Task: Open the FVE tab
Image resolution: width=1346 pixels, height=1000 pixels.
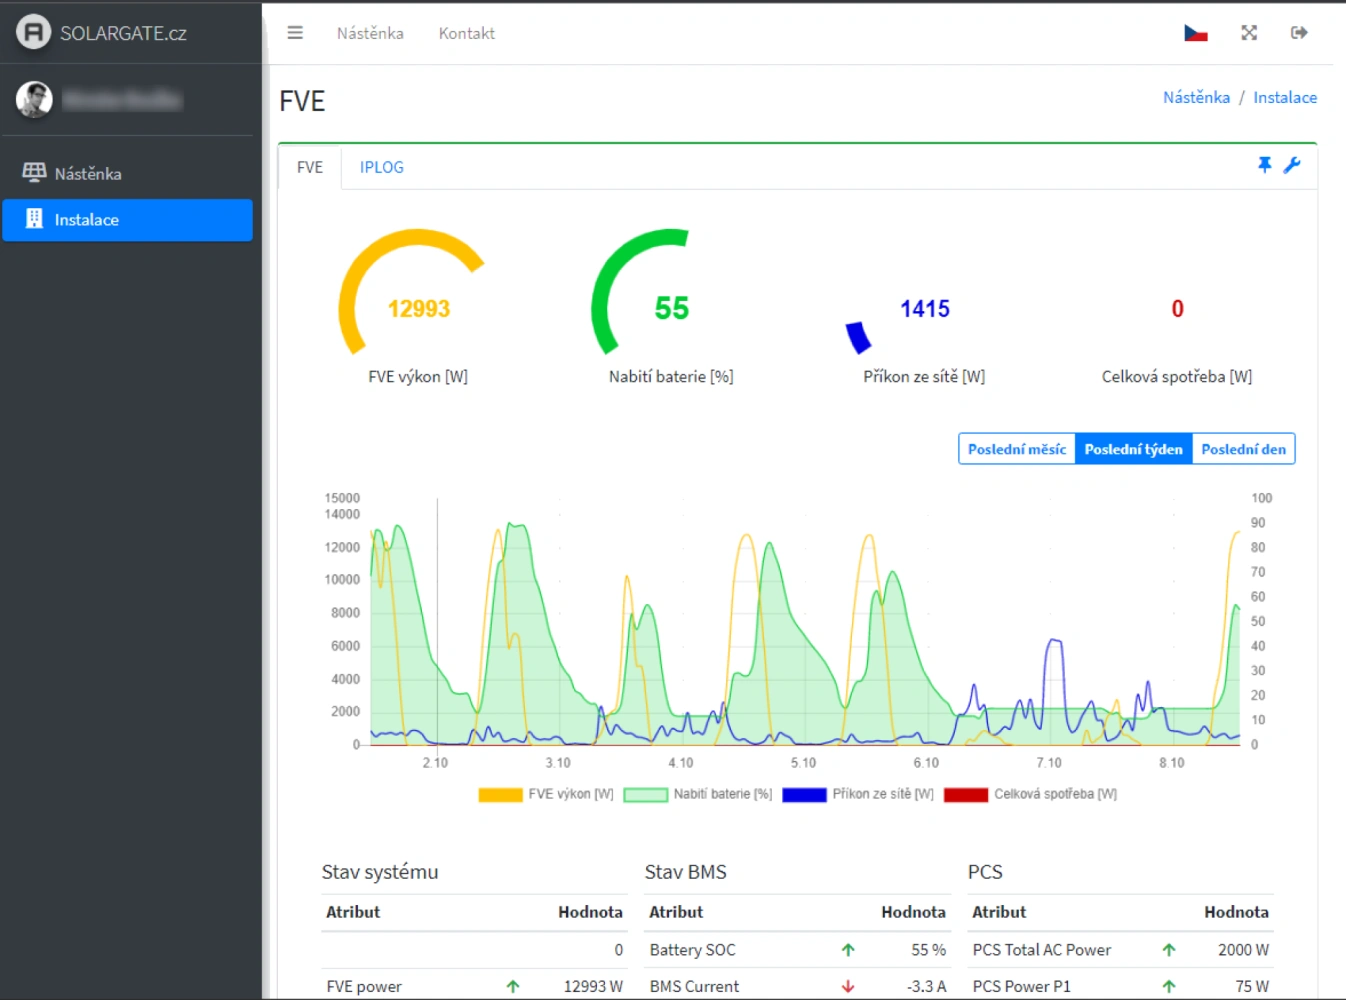Action: (x=310, y=167)
